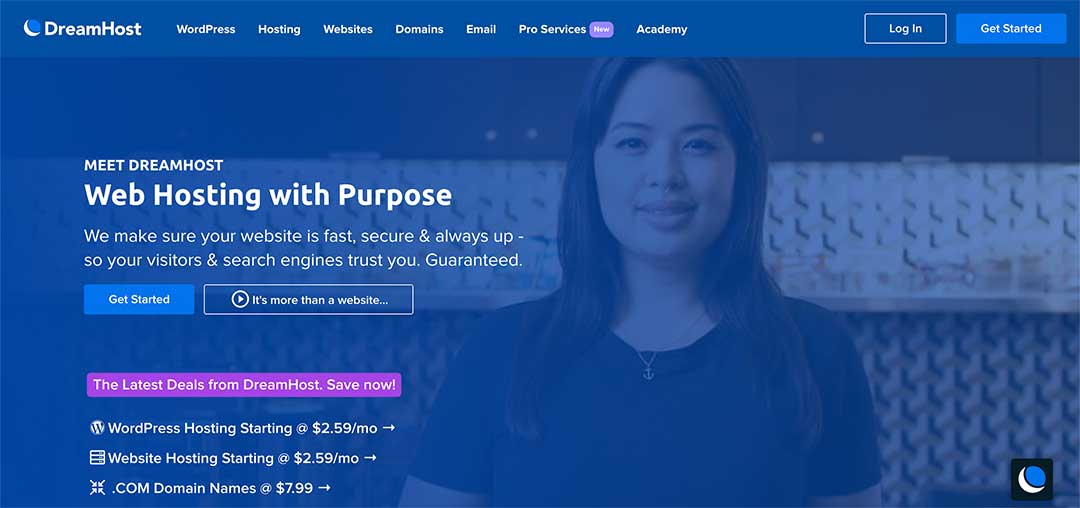Screen dimensions: 1080x508
Task: Click the Get Started button in the header
Action: pos(1010,28)
